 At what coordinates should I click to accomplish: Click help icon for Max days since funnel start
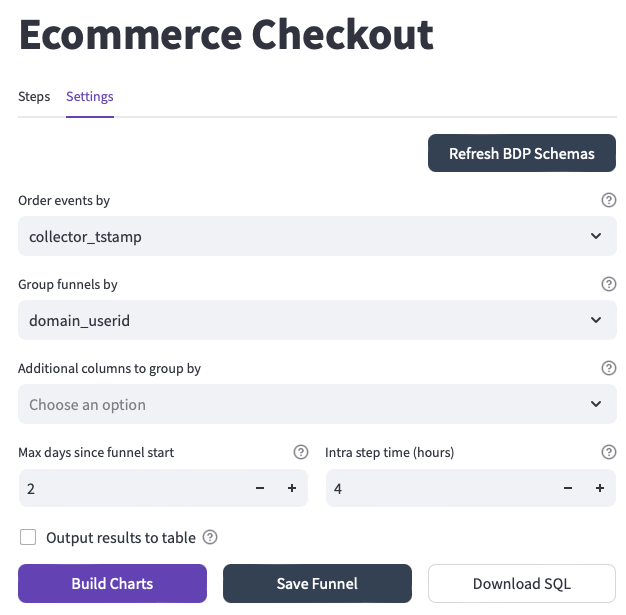(300, 452)
